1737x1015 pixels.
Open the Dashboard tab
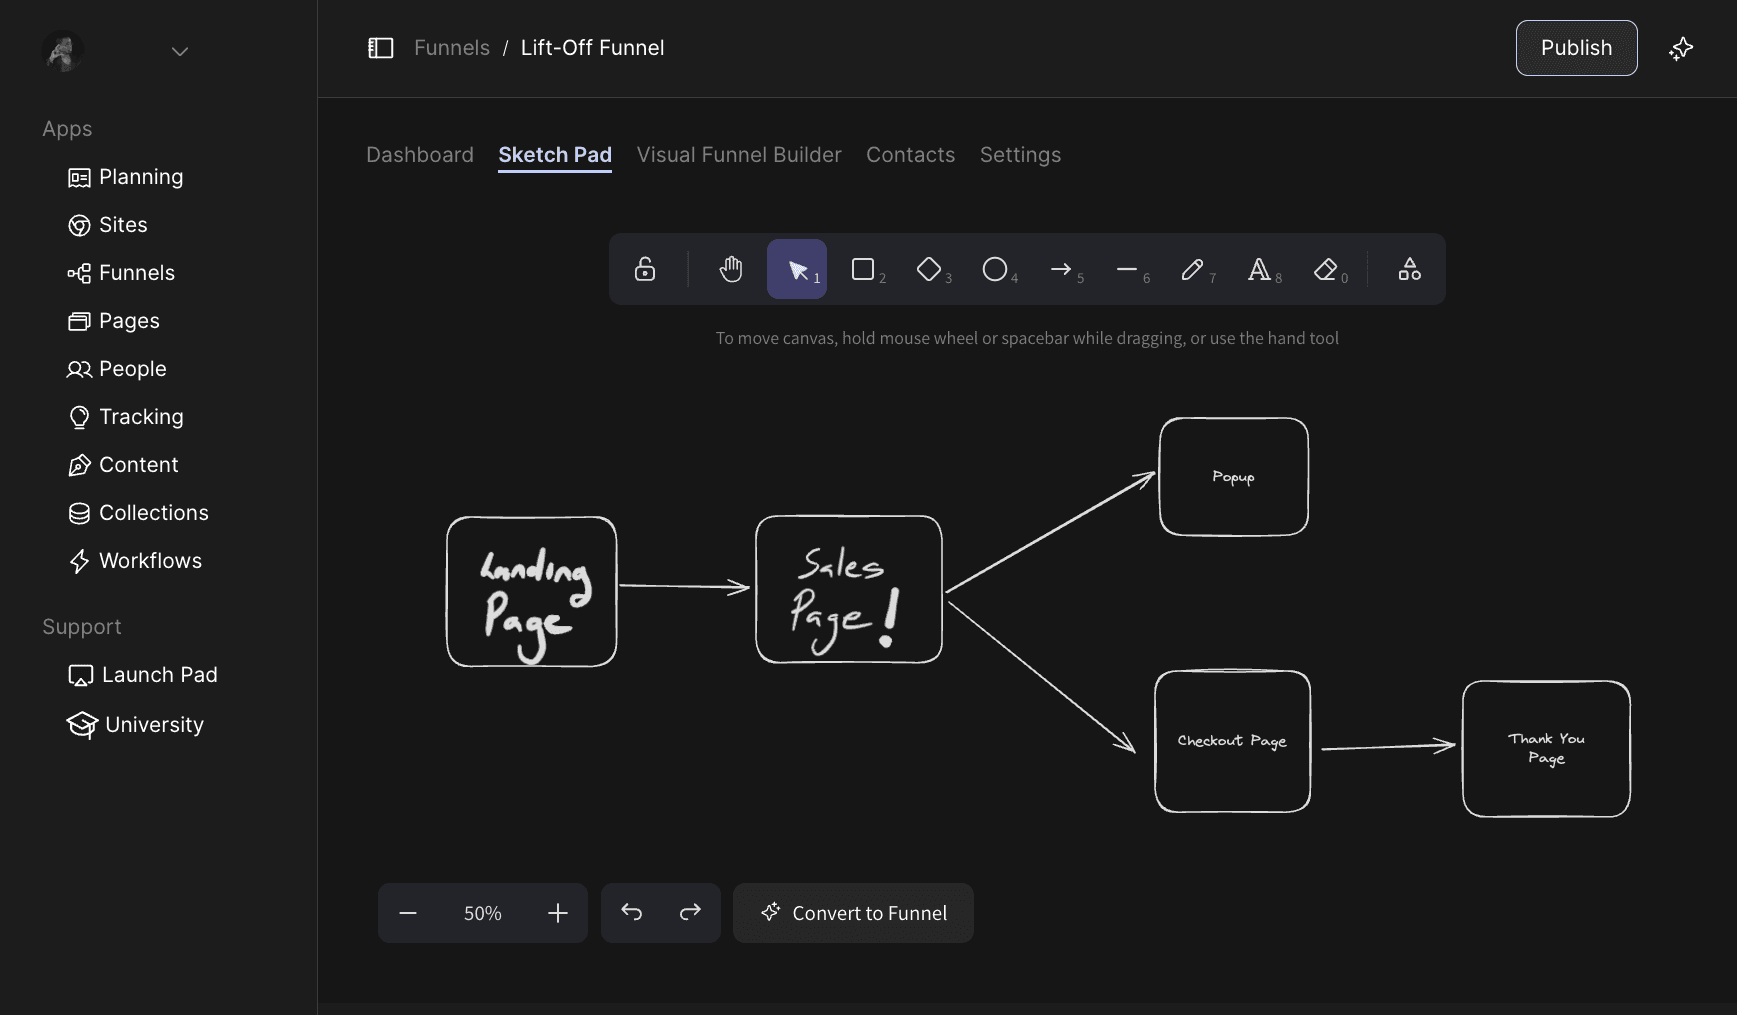click(420, 155)
